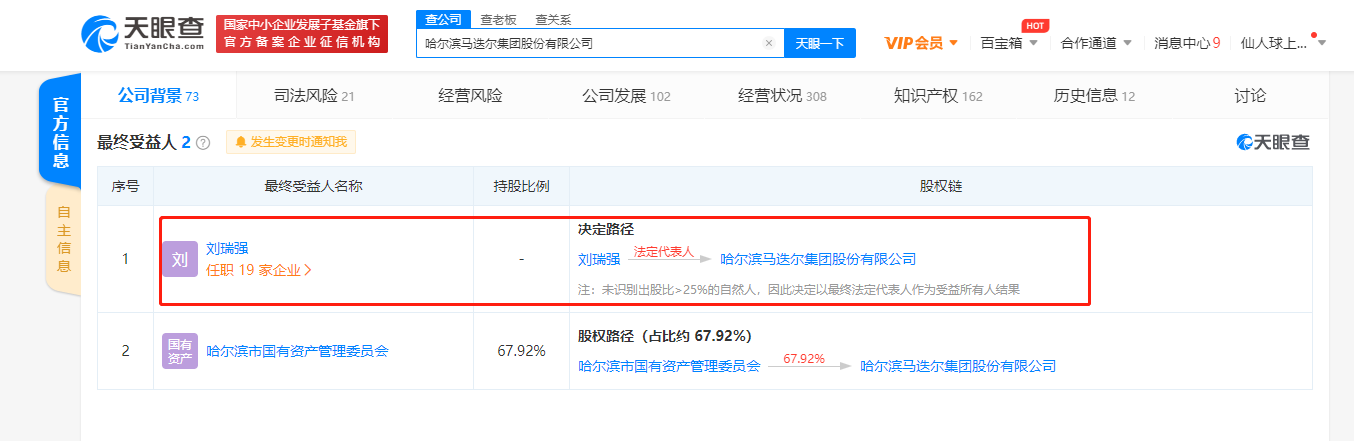Click the 国有资产 avatar icon
Screen dimensions: 1354x441
click(180, 351)
